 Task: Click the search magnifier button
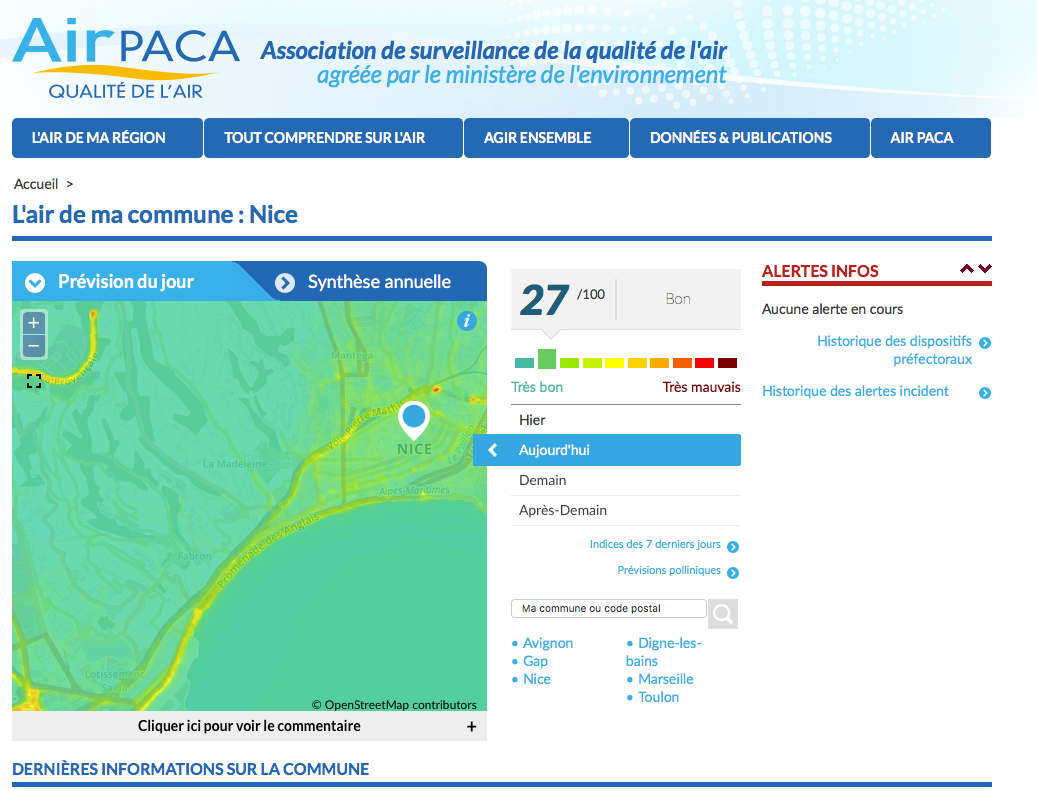pyautogui.click(x=723, y=613)
